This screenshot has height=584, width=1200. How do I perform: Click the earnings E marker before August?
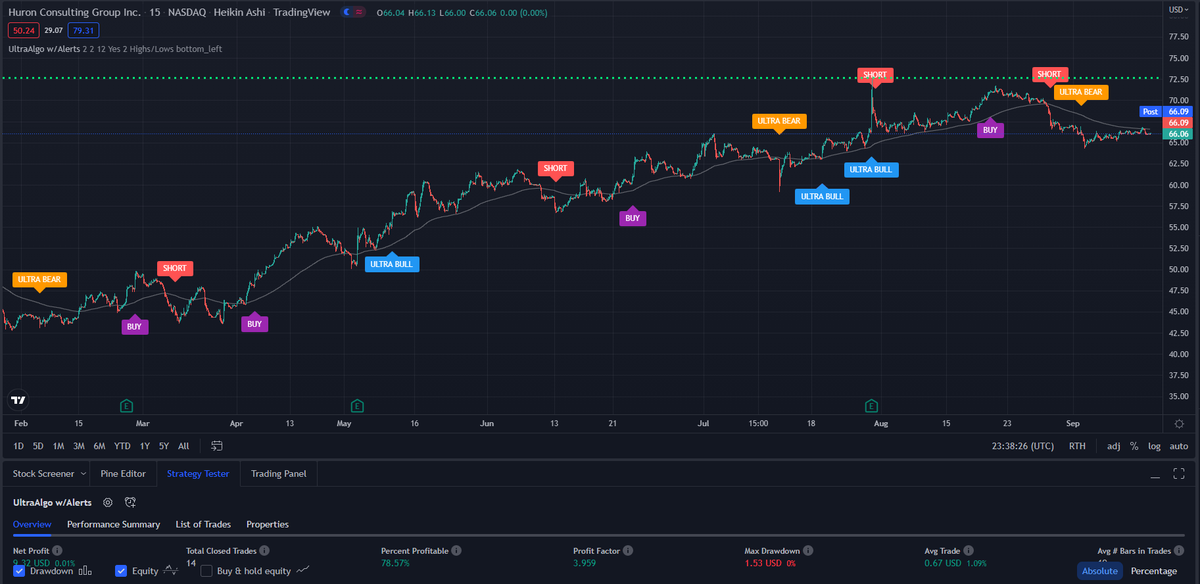[872, 405]
